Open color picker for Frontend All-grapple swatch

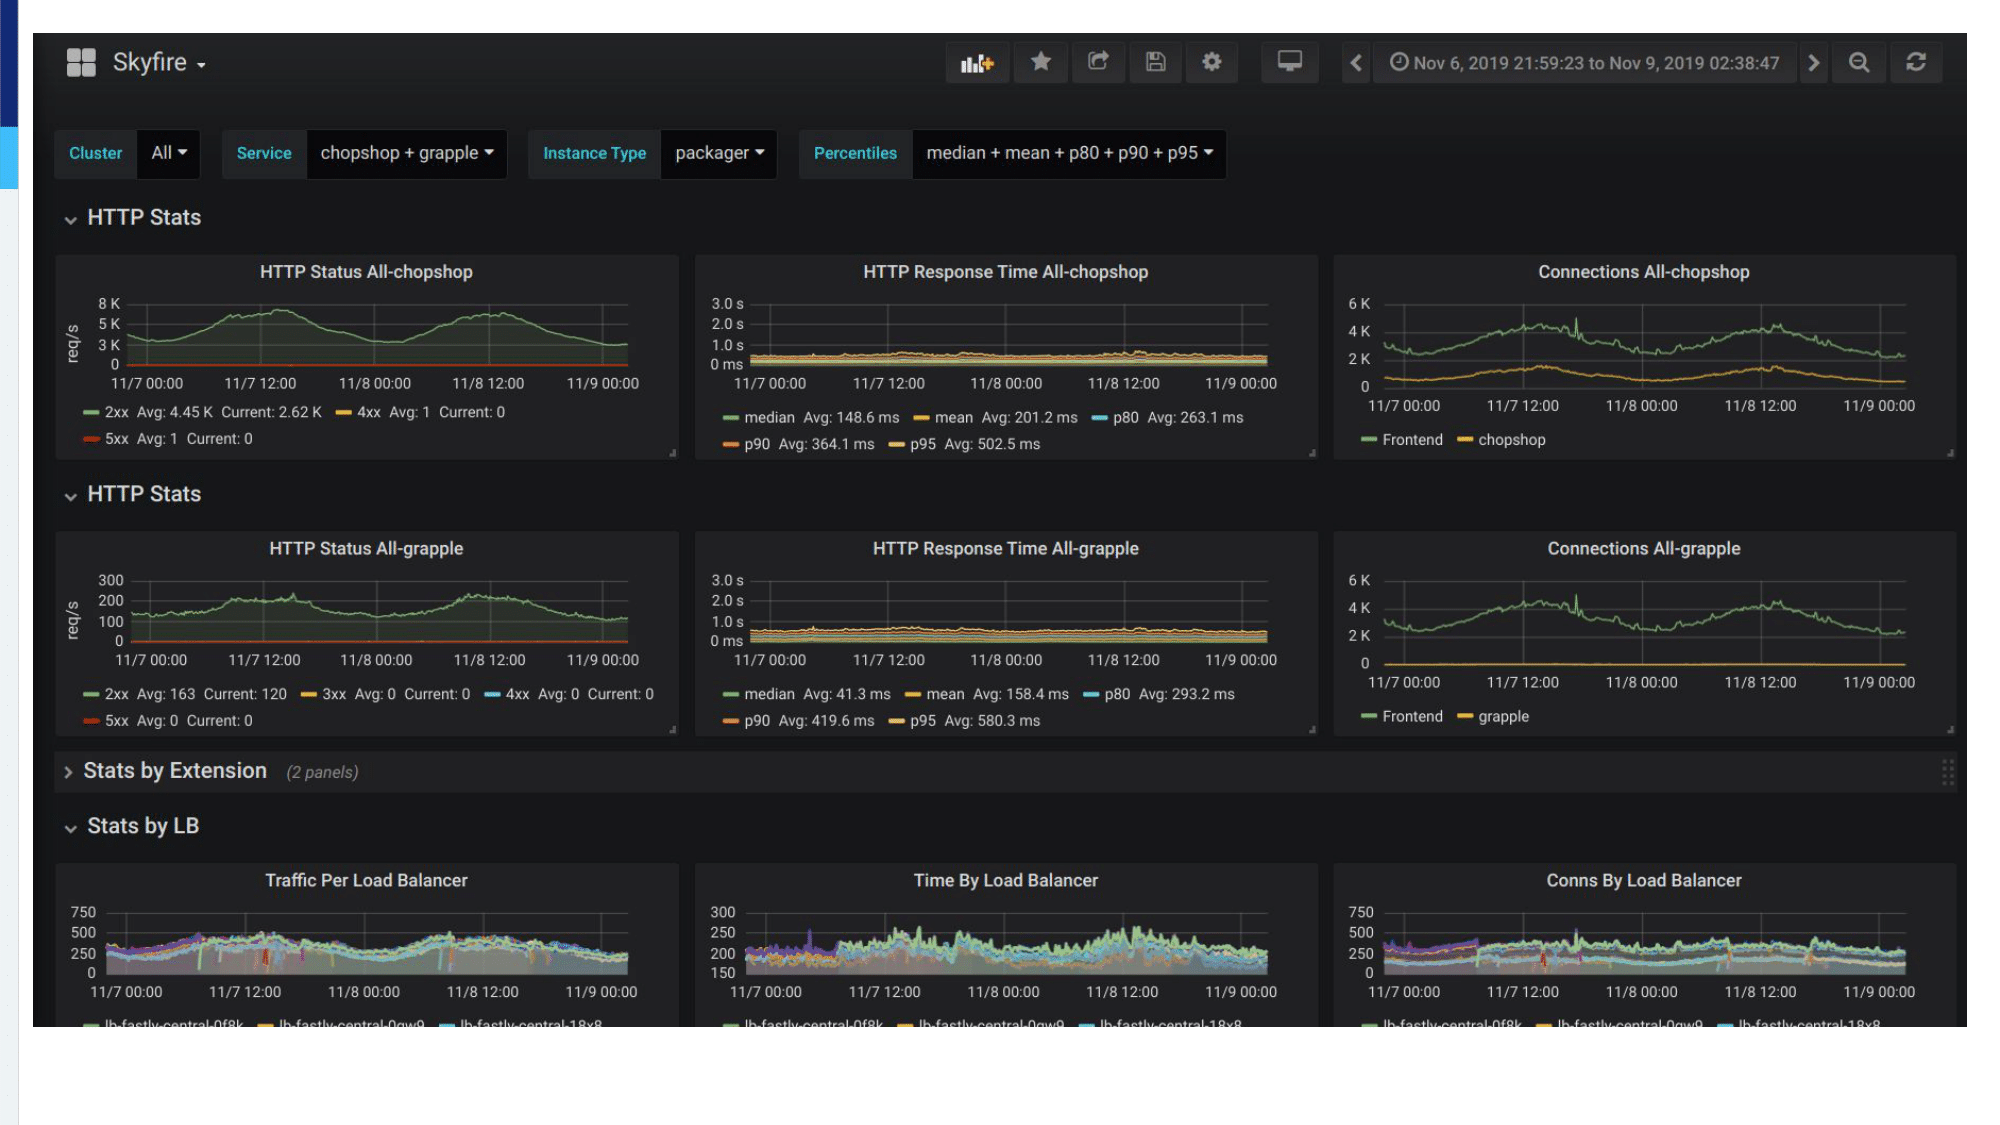pyautogui.click(x=1369, y=717)
